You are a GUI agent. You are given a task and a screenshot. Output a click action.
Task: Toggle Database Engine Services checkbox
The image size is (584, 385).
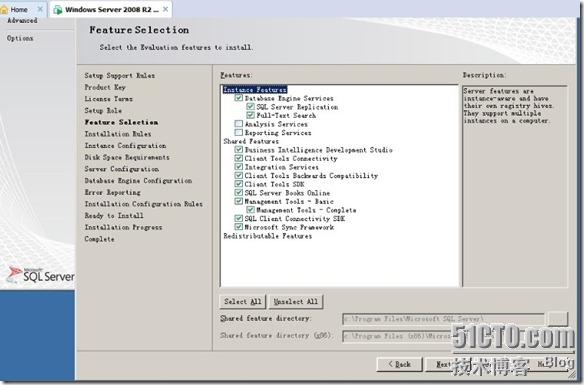[x=239, y=98]
